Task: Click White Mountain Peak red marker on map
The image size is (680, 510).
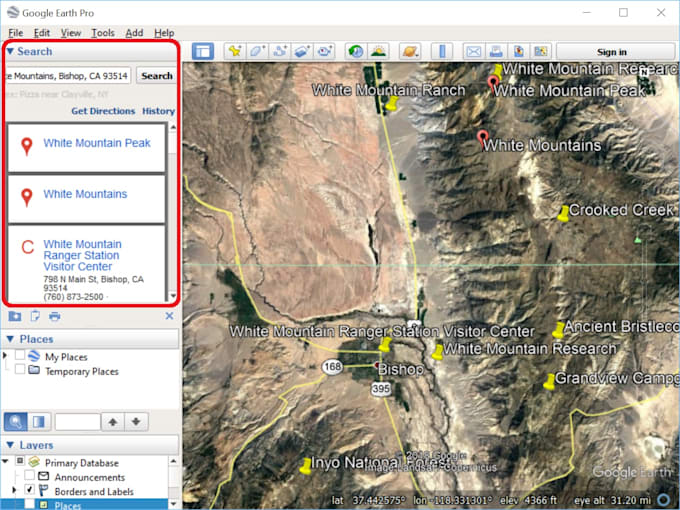Action: 493,83
